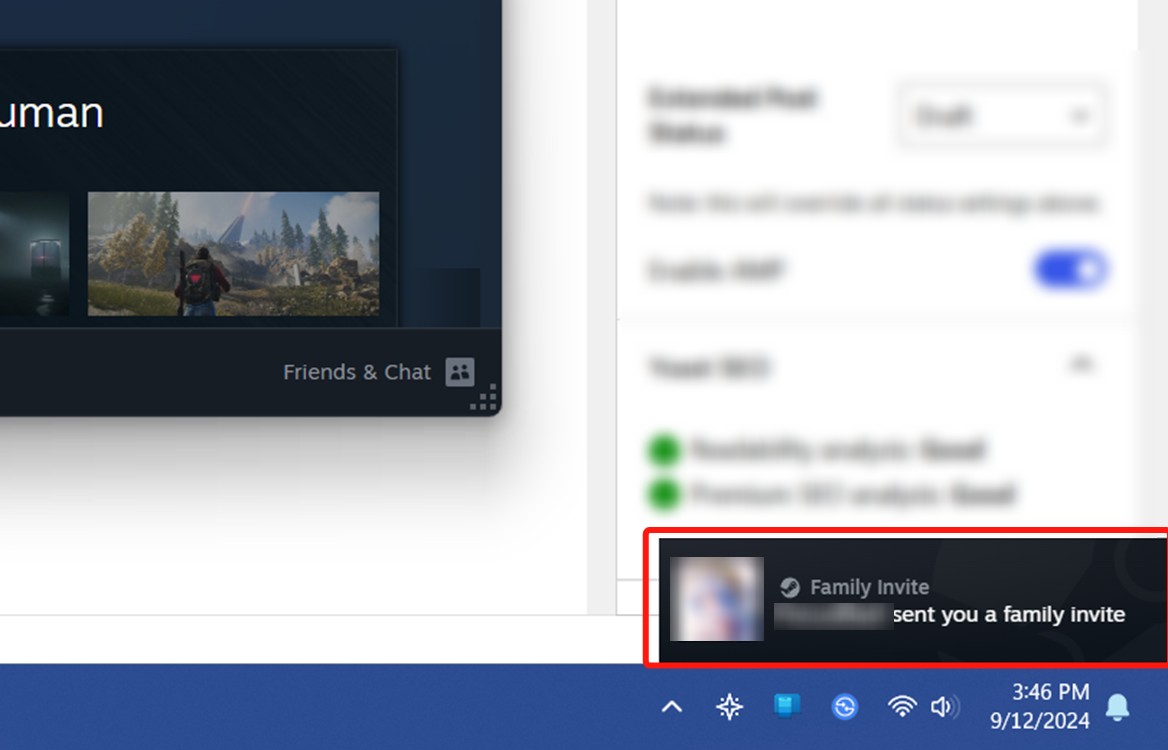Screen dimensions: 1168x750
Task: Click the sender's avatar in the invite notification
Action: pyautogui.click(x=717, y=599)
